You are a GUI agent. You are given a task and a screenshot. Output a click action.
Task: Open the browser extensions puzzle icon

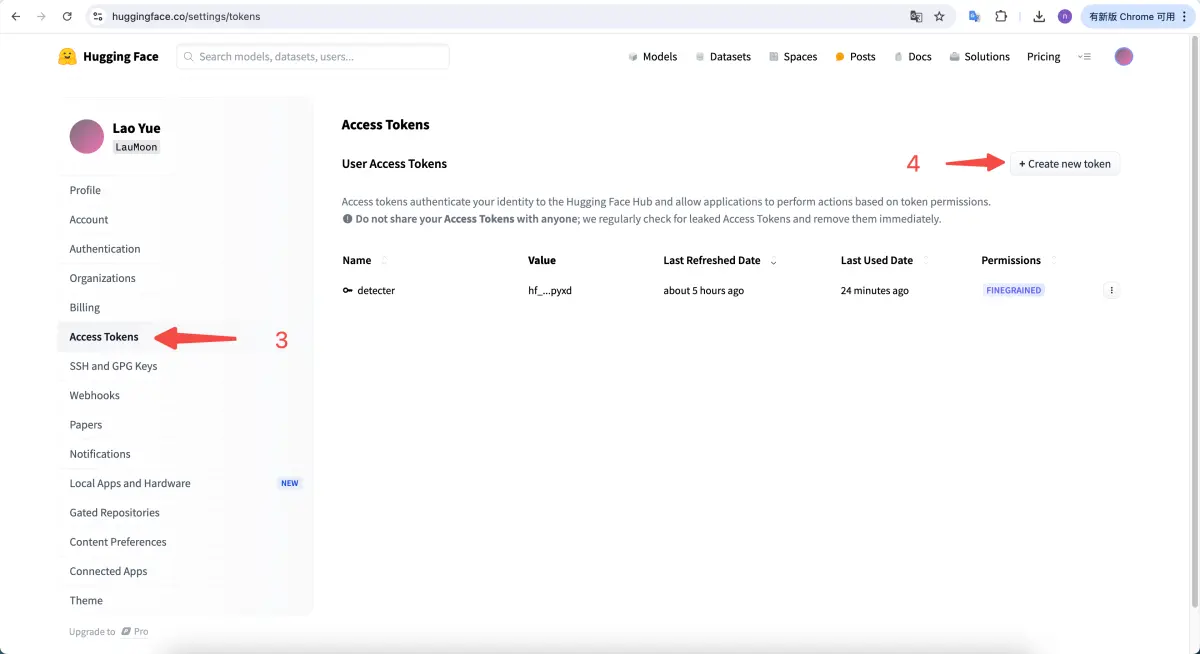[1001, 17]
